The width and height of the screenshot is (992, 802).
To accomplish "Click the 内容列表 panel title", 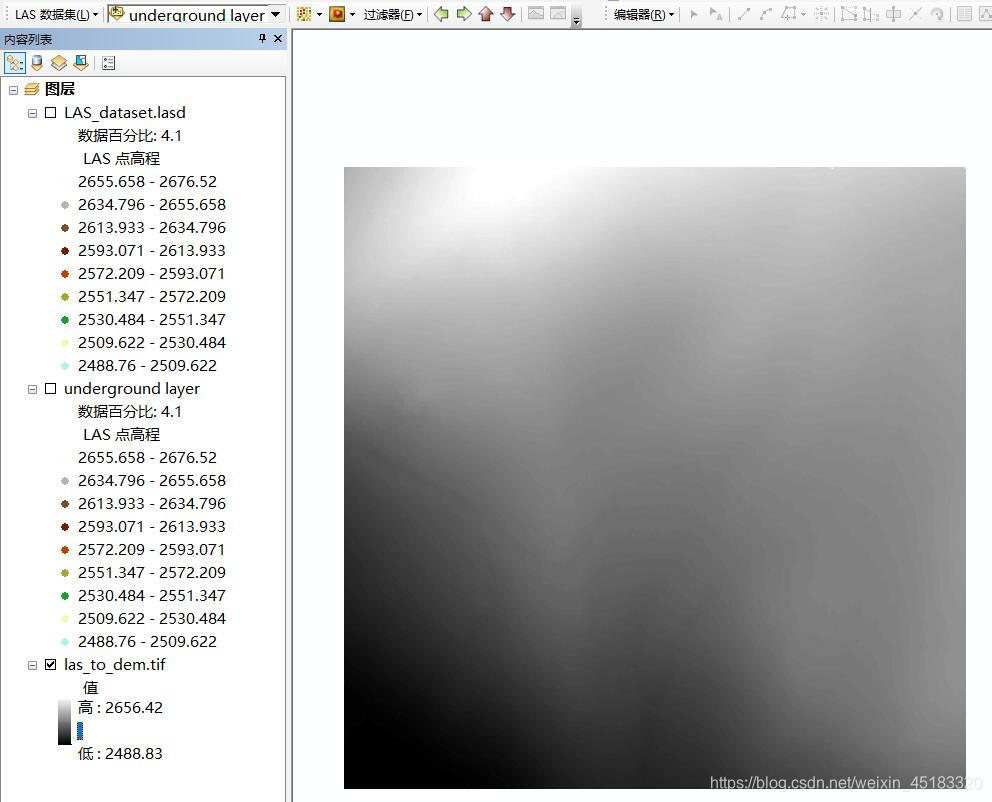I will tap(28, 39).
